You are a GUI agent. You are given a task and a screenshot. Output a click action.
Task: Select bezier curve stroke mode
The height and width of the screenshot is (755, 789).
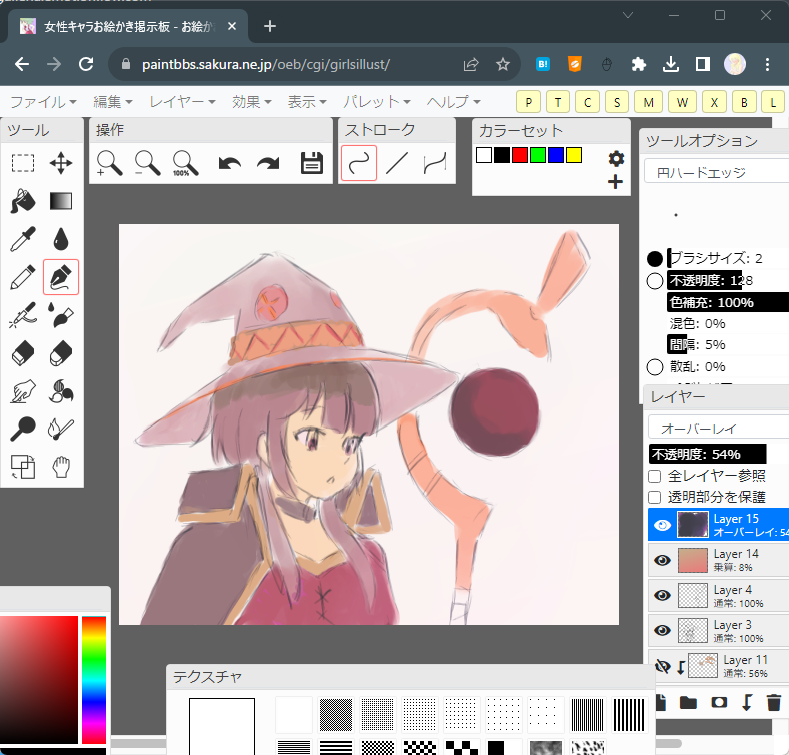(435, 163)
